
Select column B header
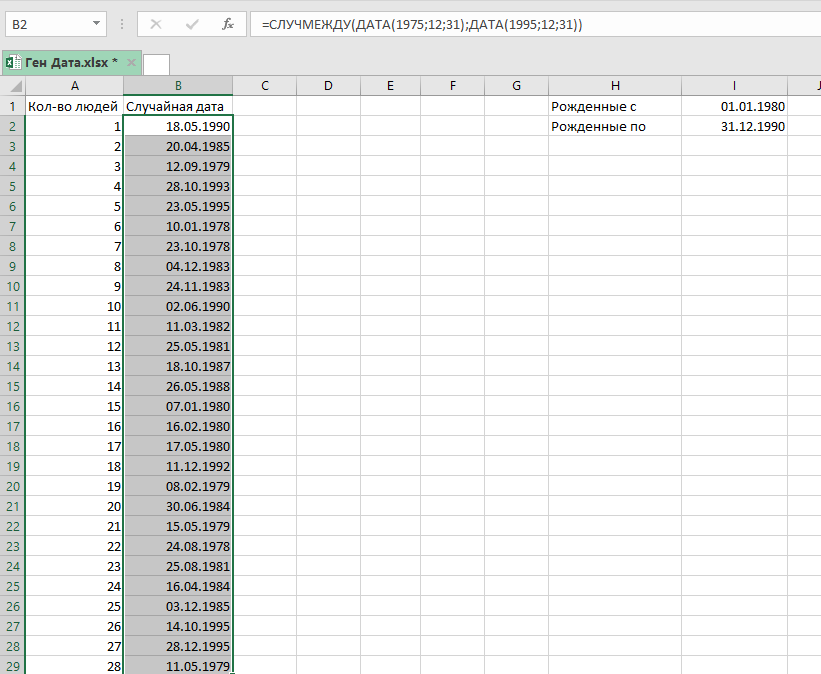(178, 86)
